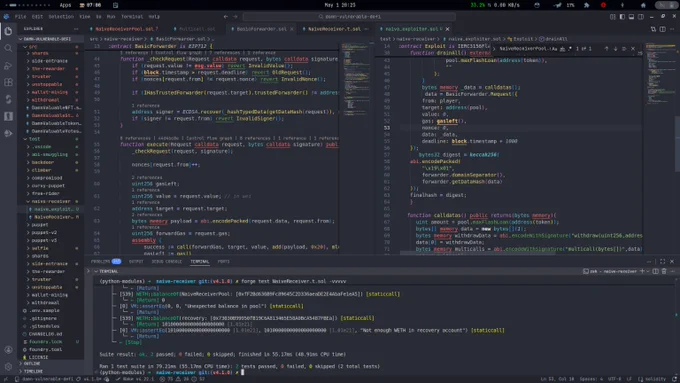Open the Extensions view in activity bar
Screen dimensions: 680x383
click(8, 82)
